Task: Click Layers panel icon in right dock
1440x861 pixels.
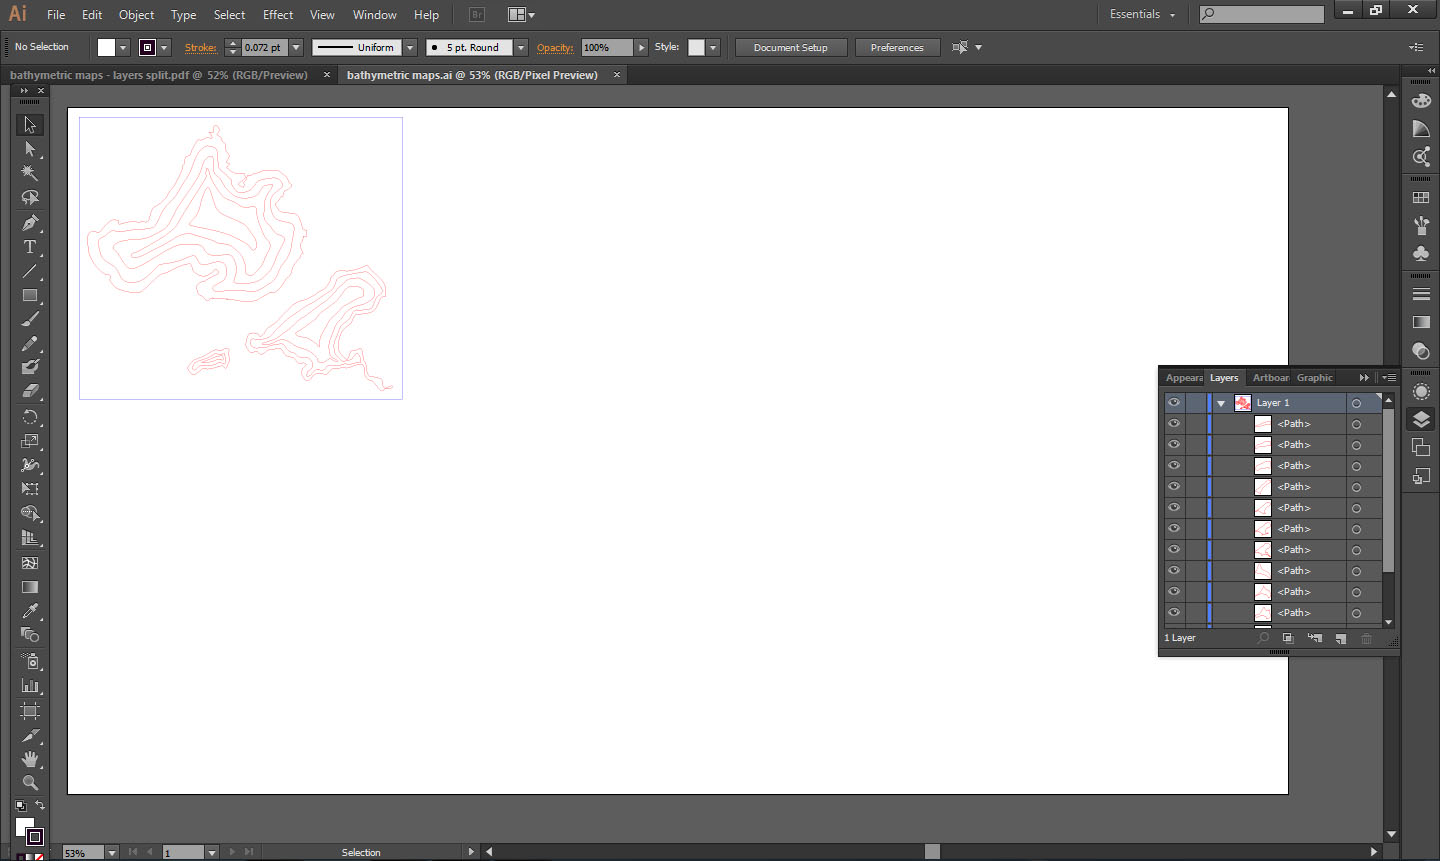Action: 1421,419
